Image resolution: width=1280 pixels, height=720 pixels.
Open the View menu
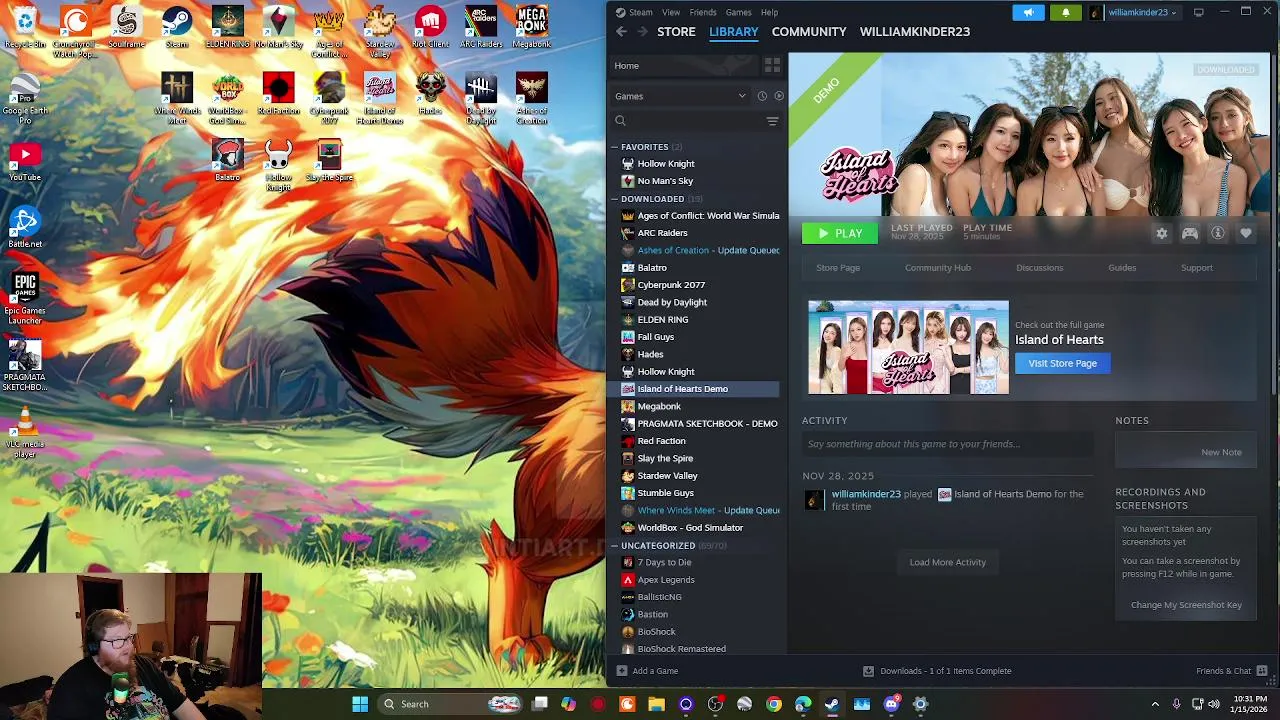[x=671, y=12]
